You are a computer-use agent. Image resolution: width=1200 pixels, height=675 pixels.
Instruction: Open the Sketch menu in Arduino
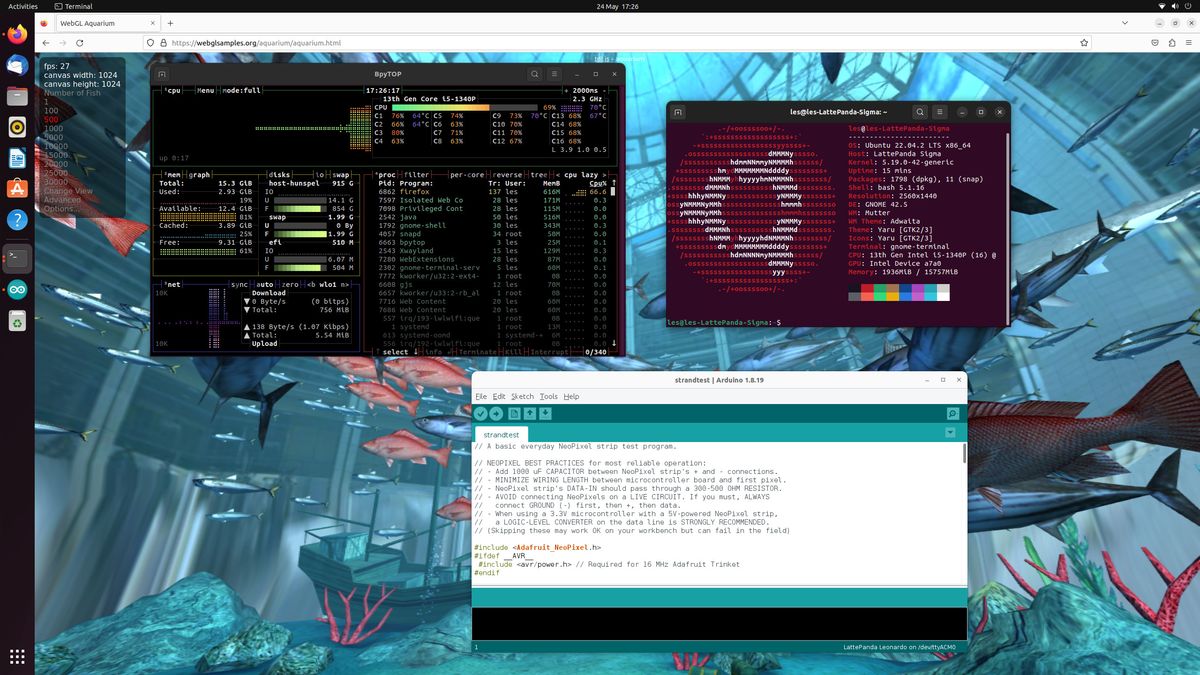pyautogui.click(x=523, y=396)
